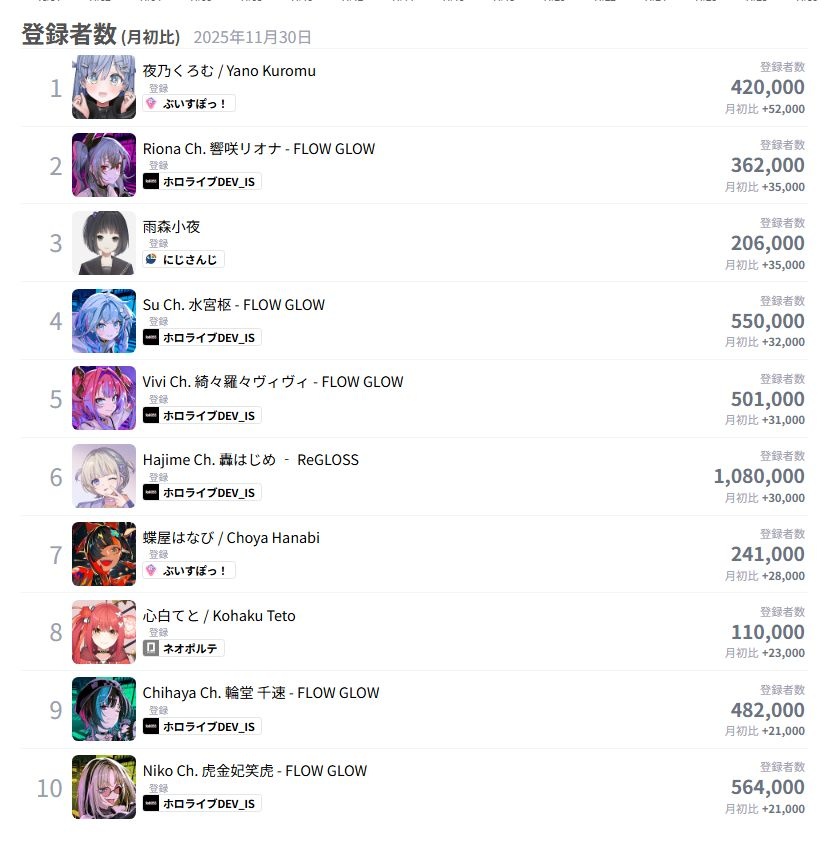The width and height of the screenshot is (826, 844).
Task: Open Yano Kuromu's avatar thumbnail
Action: click(x=104, y=87)
